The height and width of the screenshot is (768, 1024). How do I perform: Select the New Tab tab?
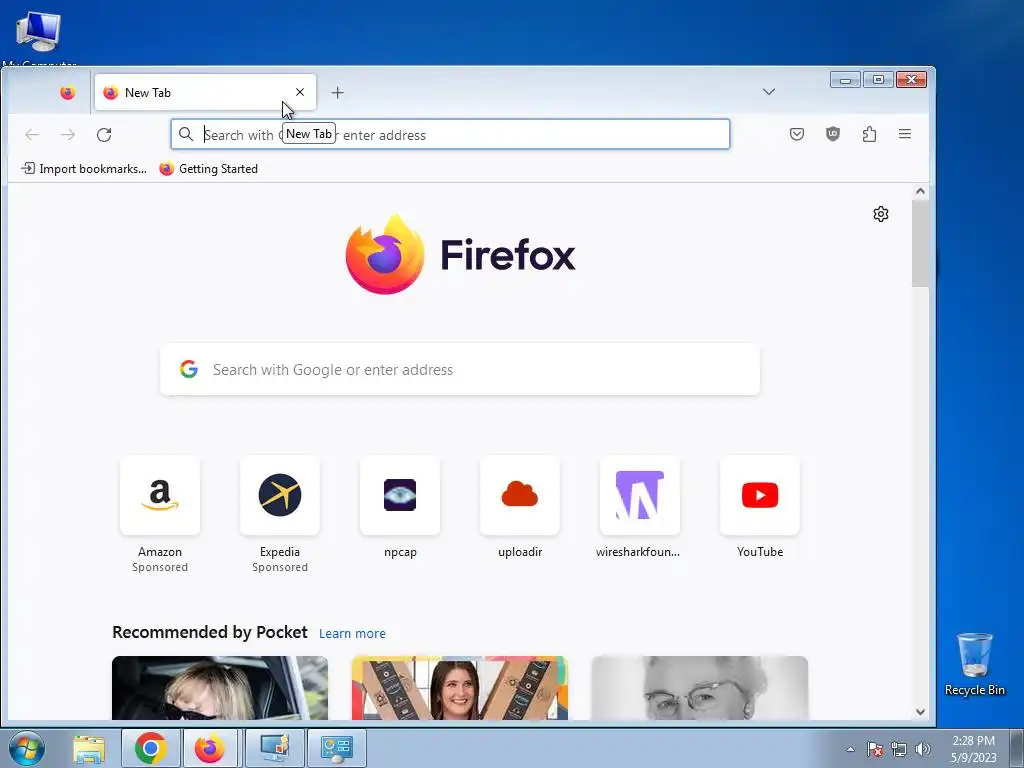(x=205, y=92)
